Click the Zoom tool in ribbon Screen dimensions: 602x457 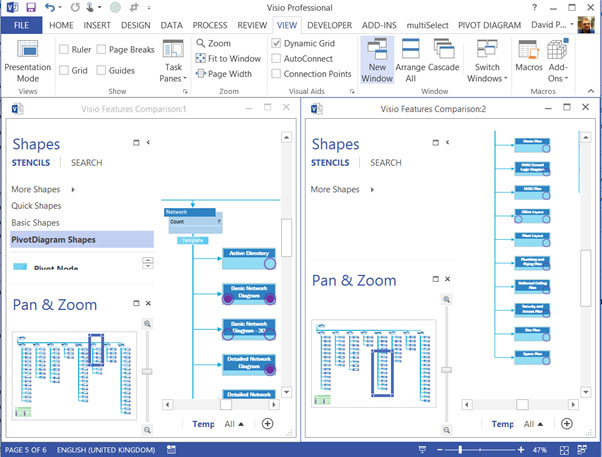pyautogui.click(x=214, y=43)
